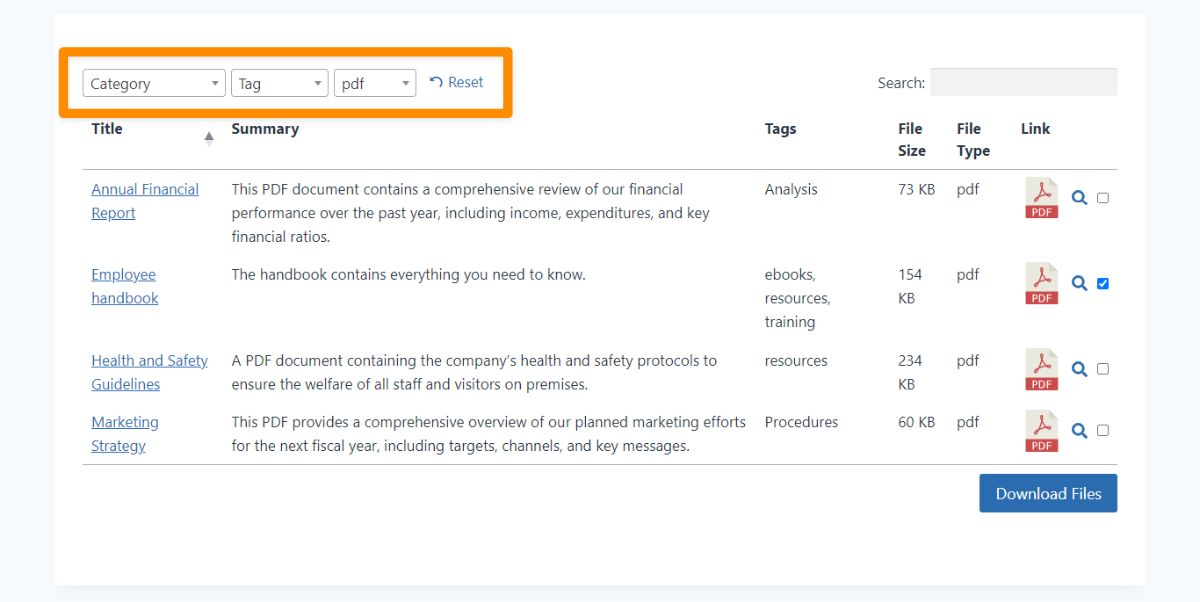The height and width of the screenshot is (602, 1200).
Task: Open PDF icon for Annual Financial Report
Action: coord(1041,198)
